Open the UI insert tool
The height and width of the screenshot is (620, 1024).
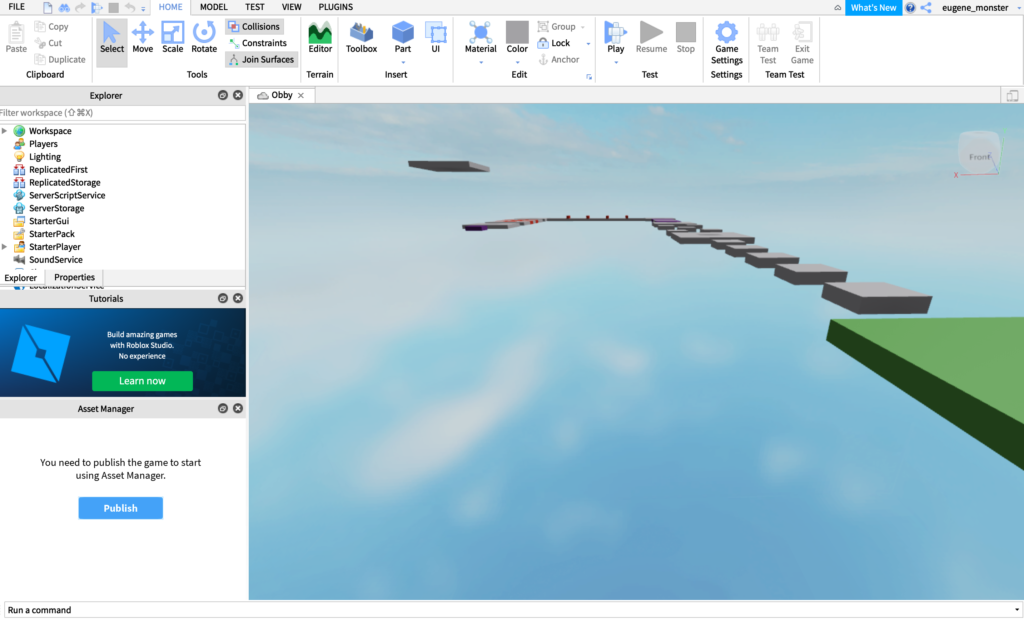click(x=436, y=38)
